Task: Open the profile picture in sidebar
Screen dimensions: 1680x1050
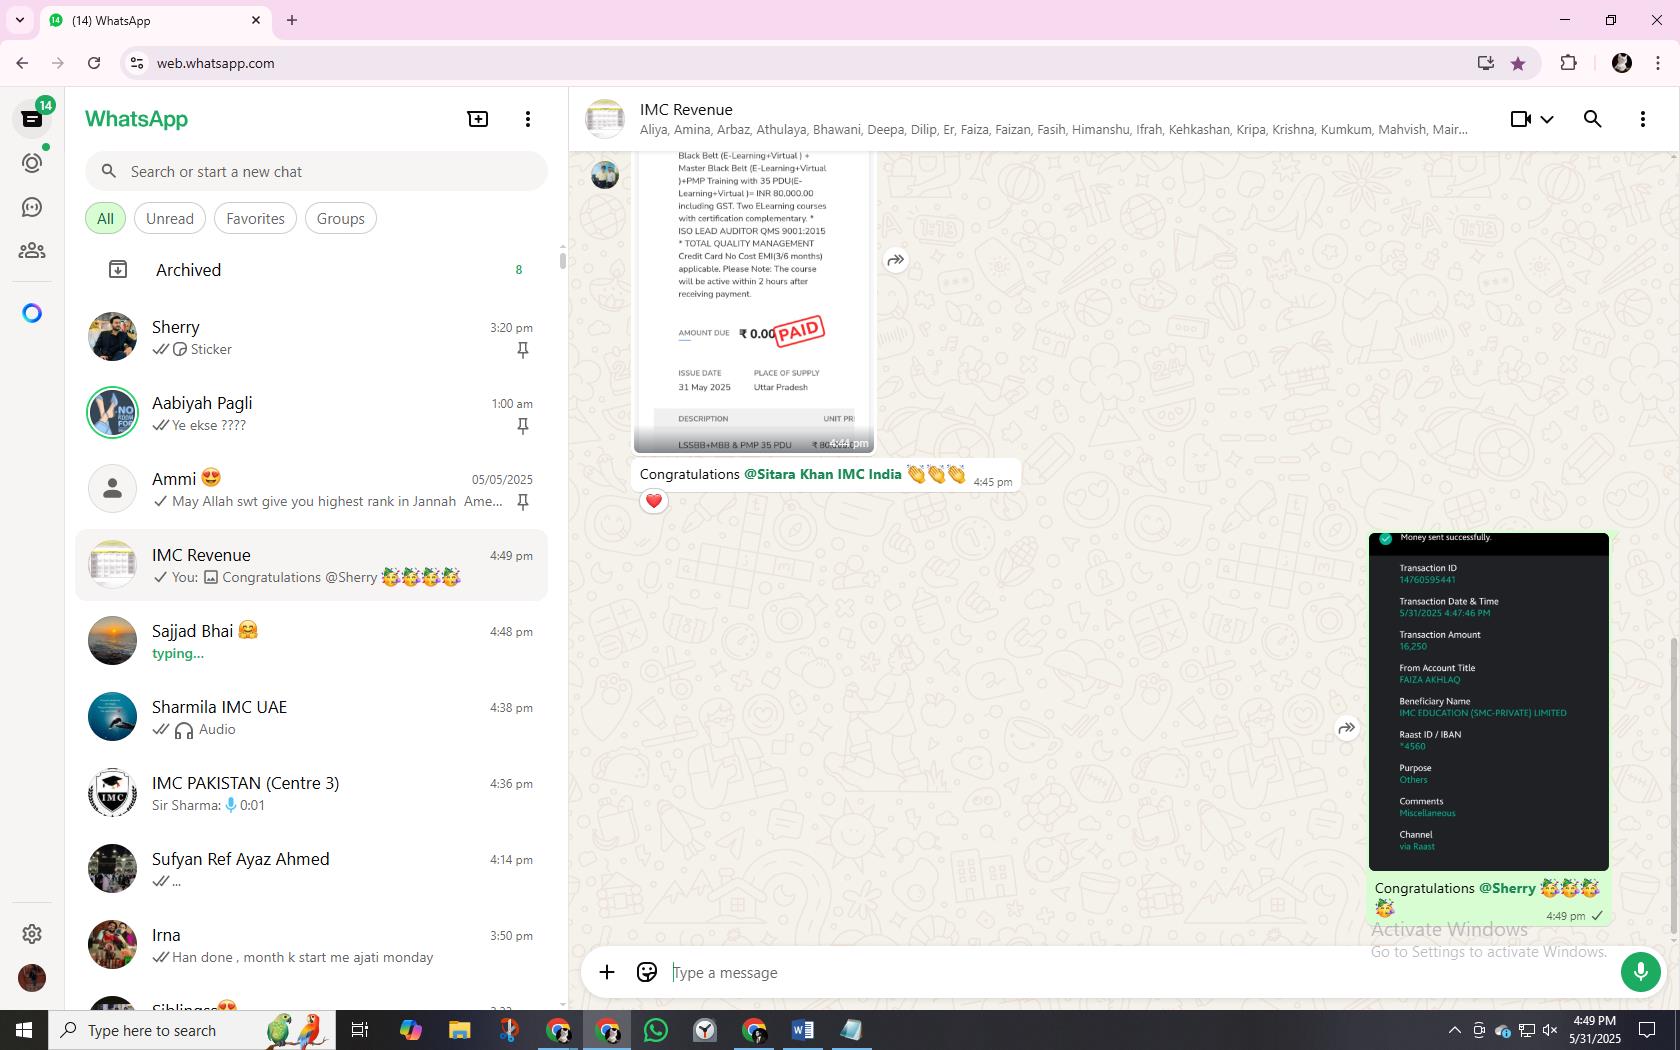Action: pos(32,977)
